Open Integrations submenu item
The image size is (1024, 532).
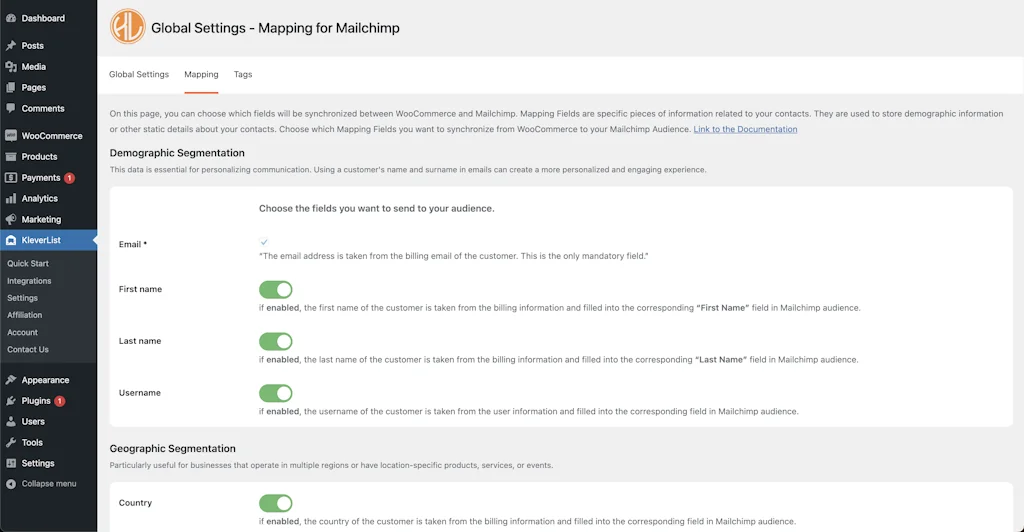pyautogui.click(x=29, y=281)
